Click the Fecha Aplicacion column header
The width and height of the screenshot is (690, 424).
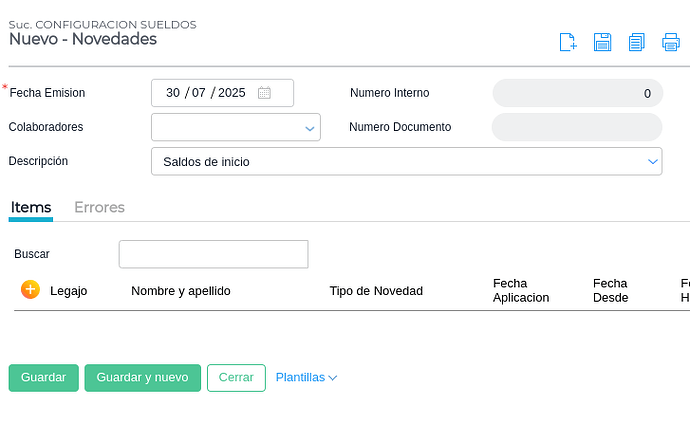tap(521, 291)
